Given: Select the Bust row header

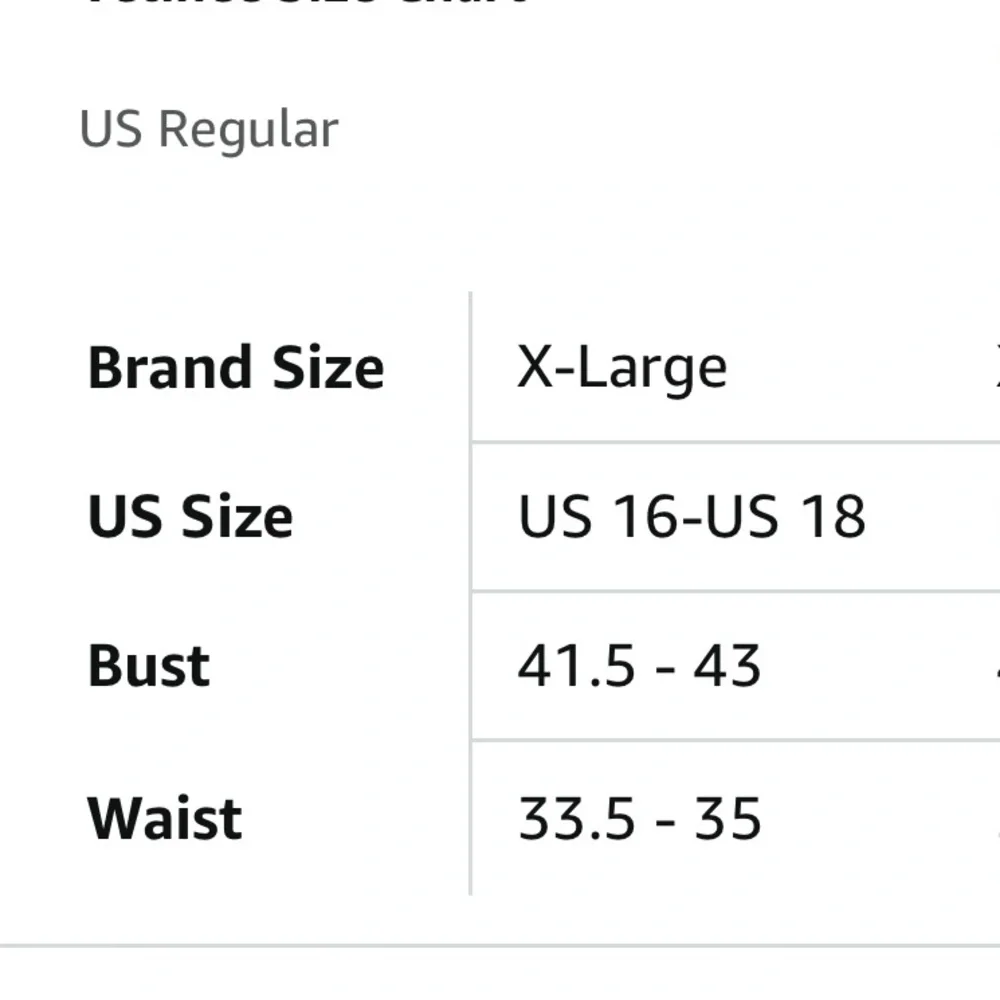Looking at the screenshot, I should (149, 666).
